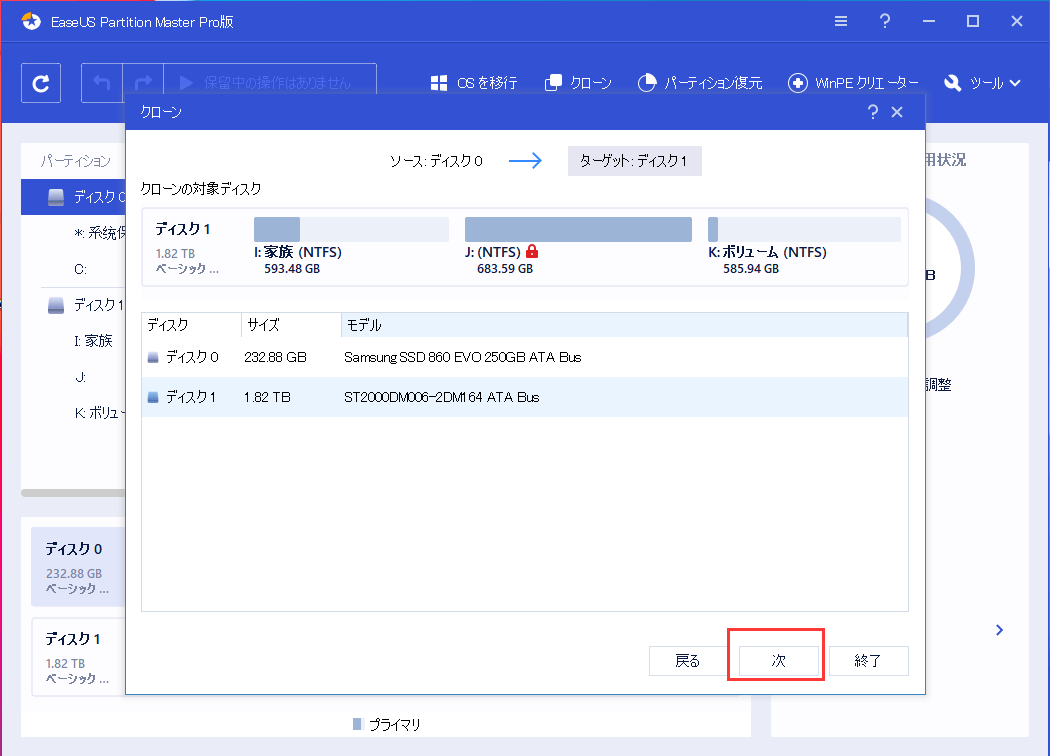
Task: Select I: 家族 in left tree
Action: click(x=93, y=341)
